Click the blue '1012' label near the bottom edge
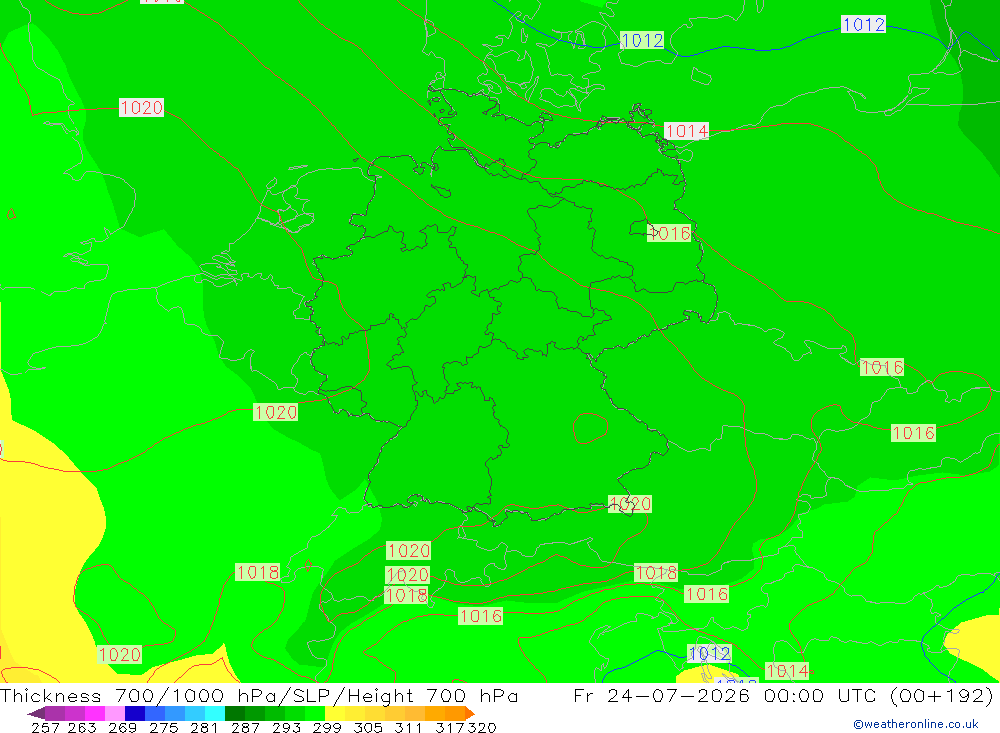Screen dimensions: 1000x733 [x=709, y=653]
